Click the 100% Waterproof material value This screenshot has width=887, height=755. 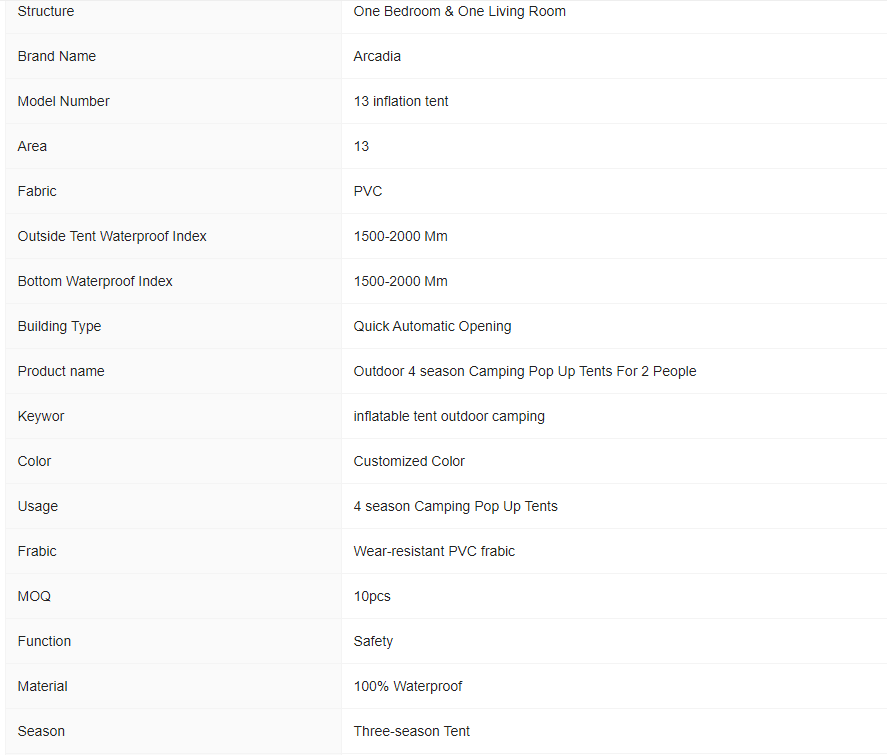pyautogui.click(x=408, y=686)
